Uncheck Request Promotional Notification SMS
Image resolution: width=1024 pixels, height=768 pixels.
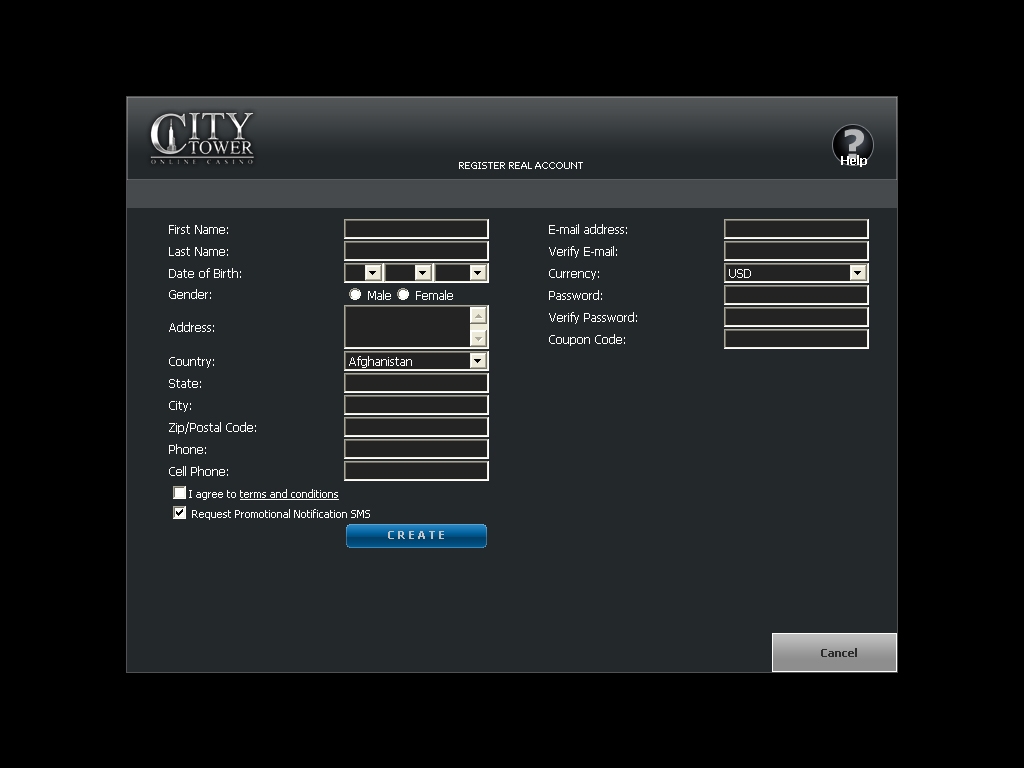point(180,513)
